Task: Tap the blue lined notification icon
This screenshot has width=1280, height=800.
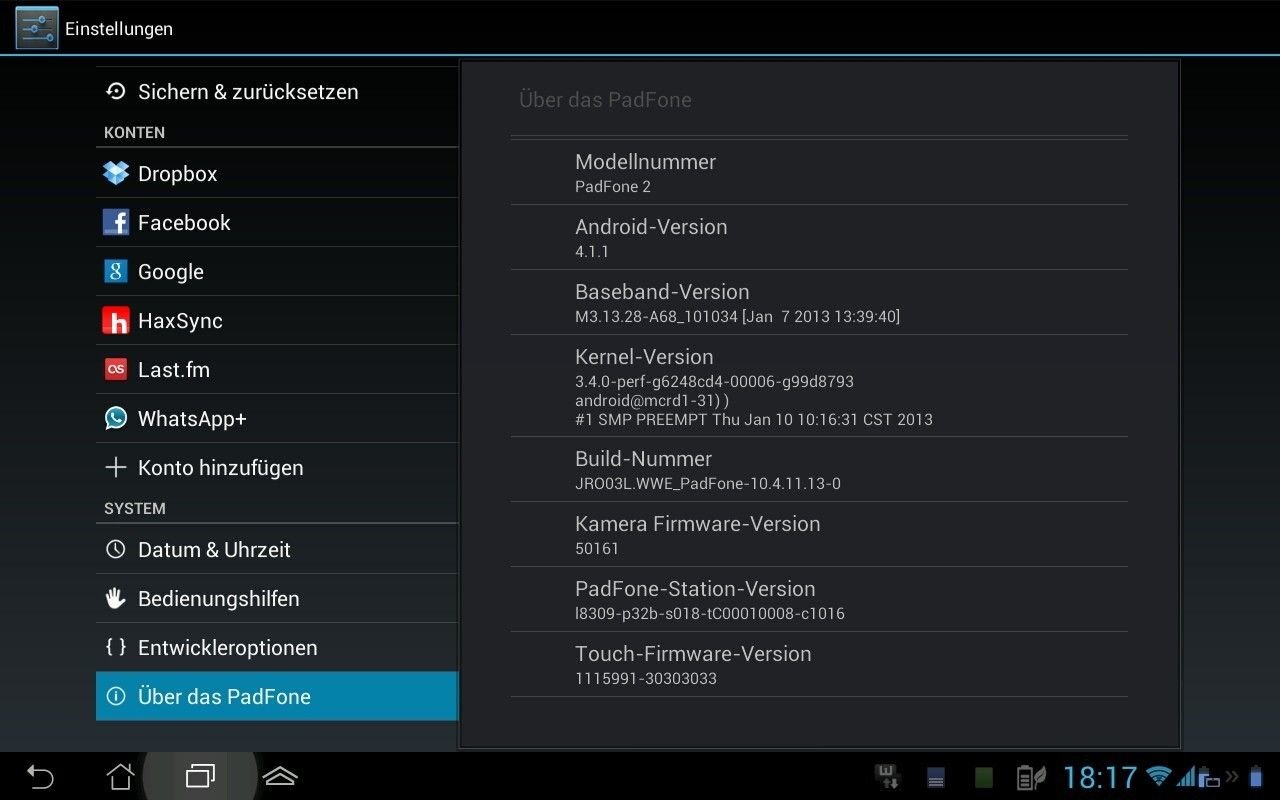Action: (936, 777)
